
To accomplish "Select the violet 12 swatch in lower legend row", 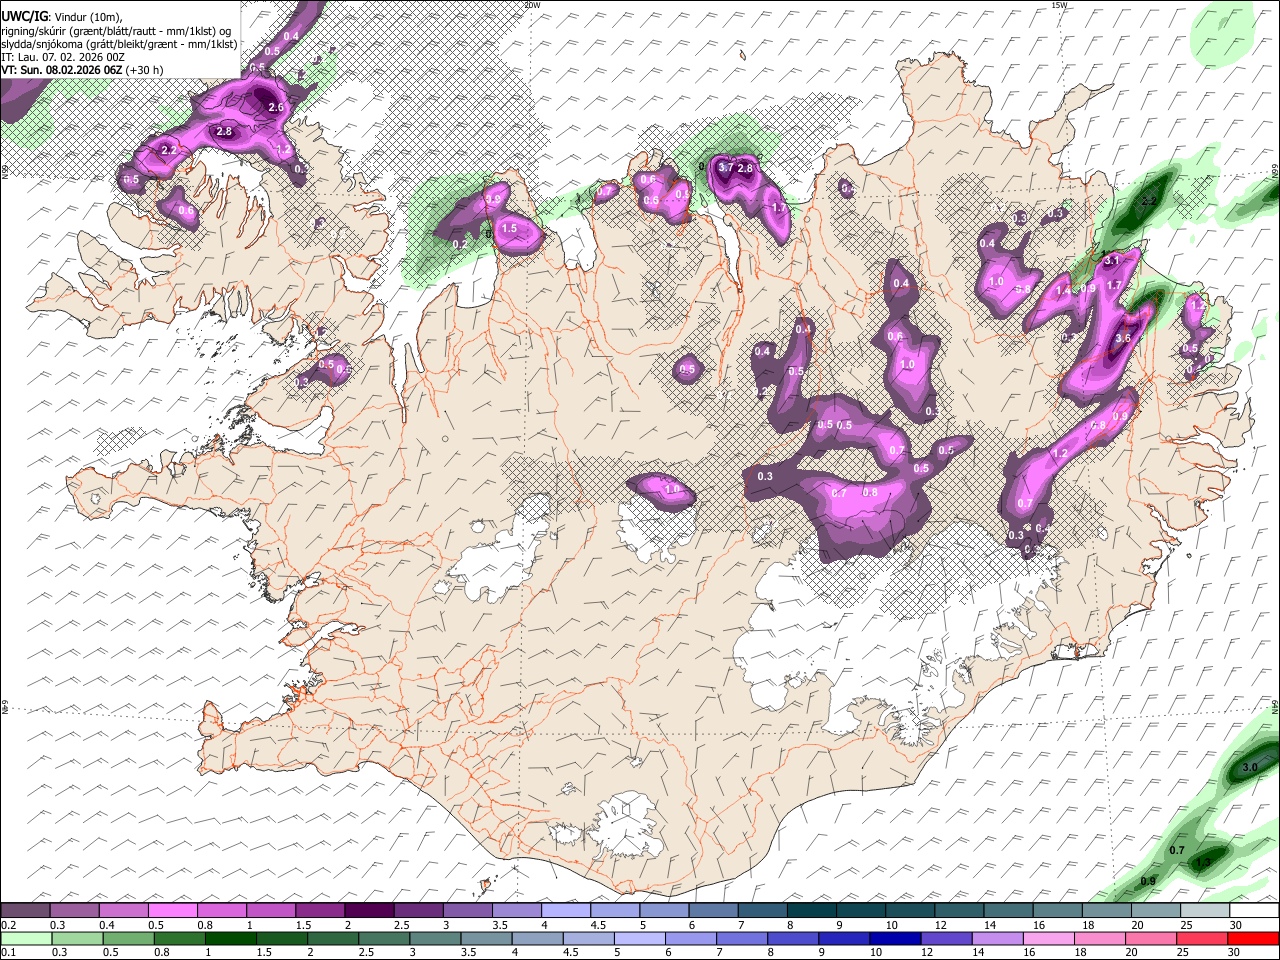I will point(947,938).
